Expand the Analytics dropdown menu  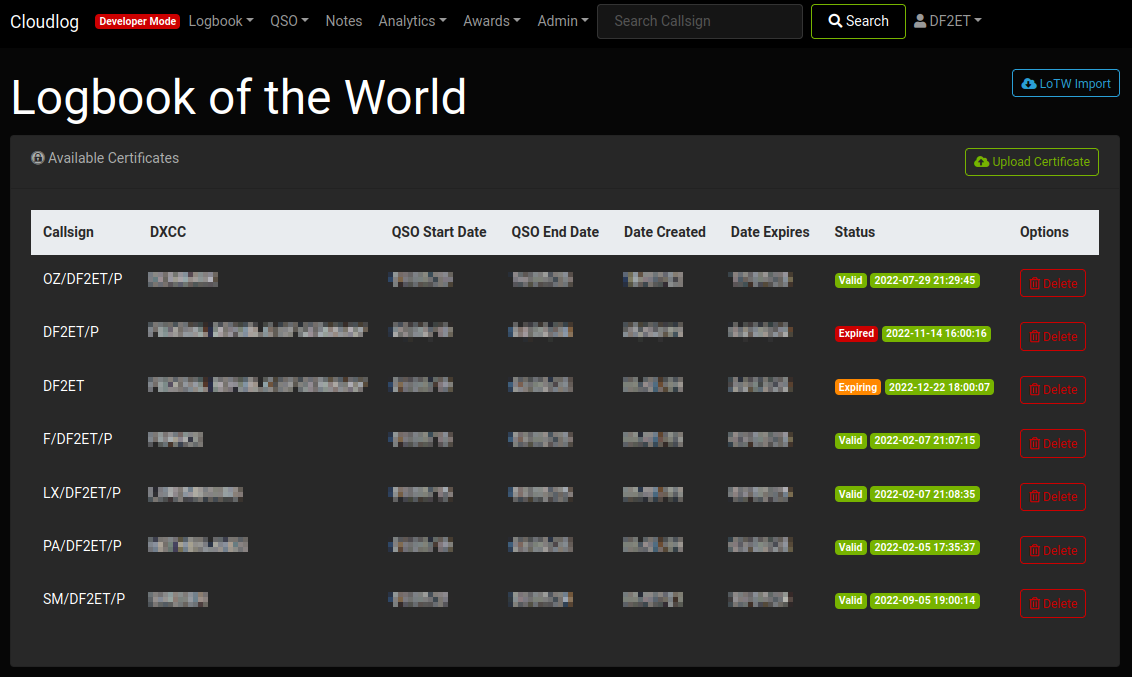coord(412,21)
